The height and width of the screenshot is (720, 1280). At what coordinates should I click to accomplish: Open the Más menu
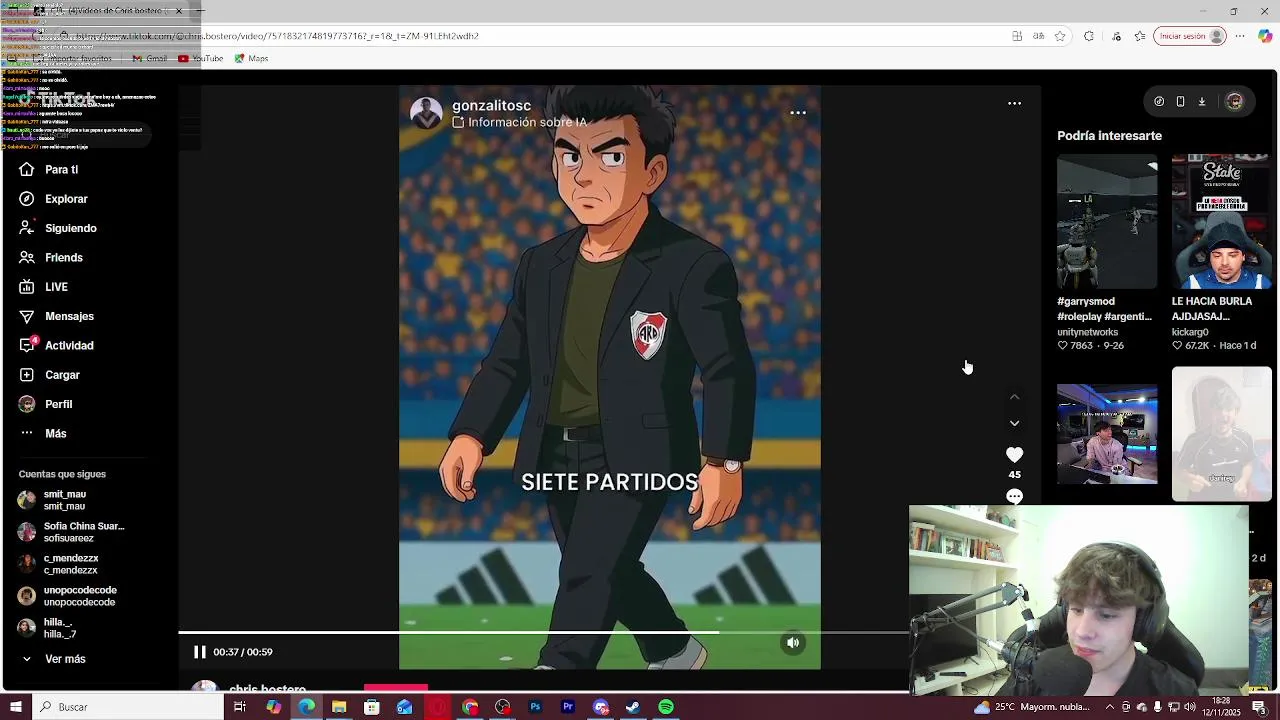pos(42,433)
